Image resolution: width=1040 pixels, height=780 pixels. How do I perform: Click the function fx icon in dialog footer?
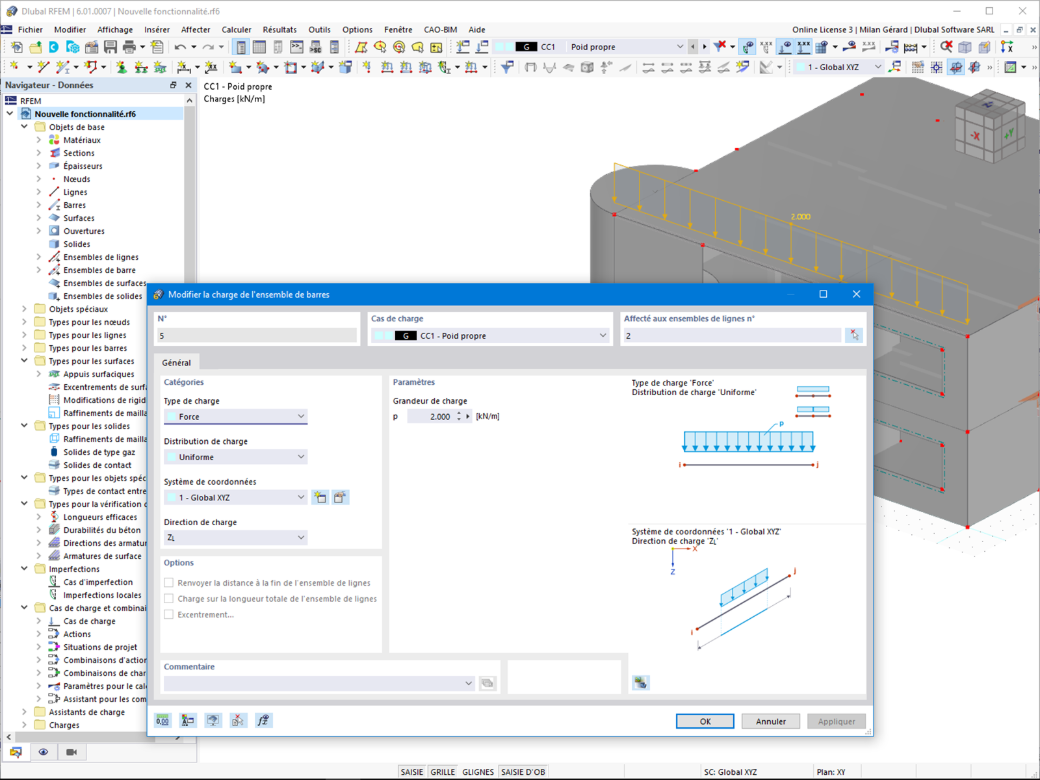[x=263, y=720]
